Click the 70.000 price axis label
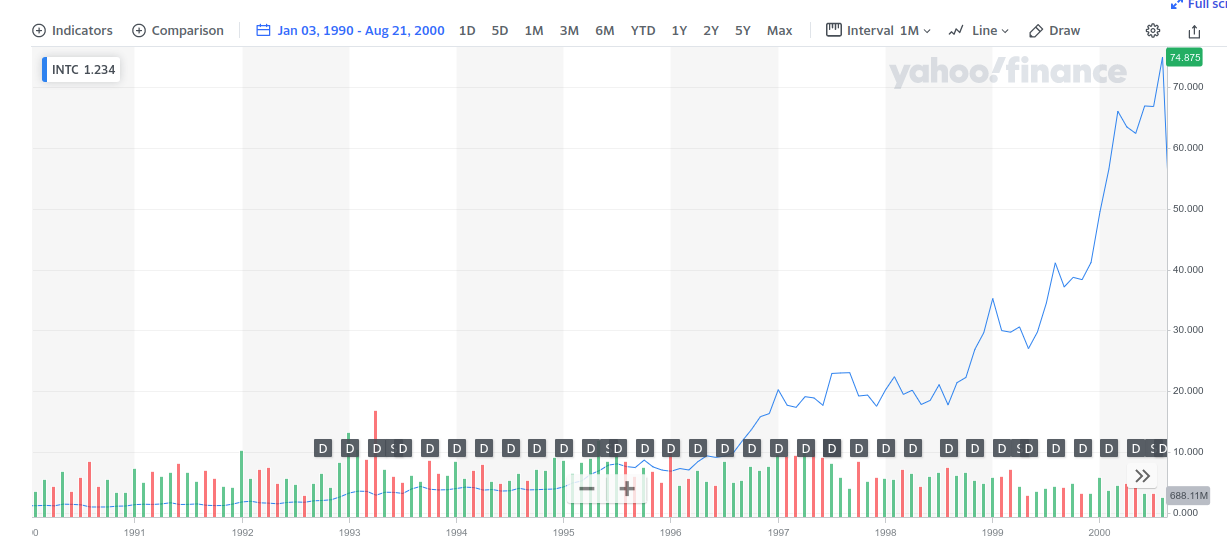 pos(1187,87)
